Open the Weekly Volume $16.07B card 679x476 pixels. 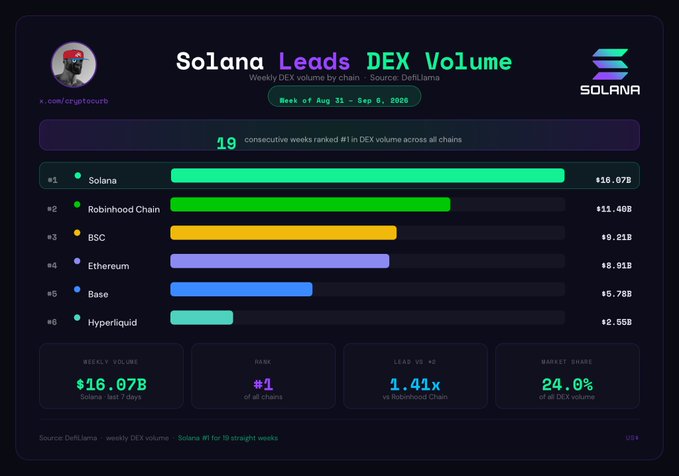(x=111, y=376)
